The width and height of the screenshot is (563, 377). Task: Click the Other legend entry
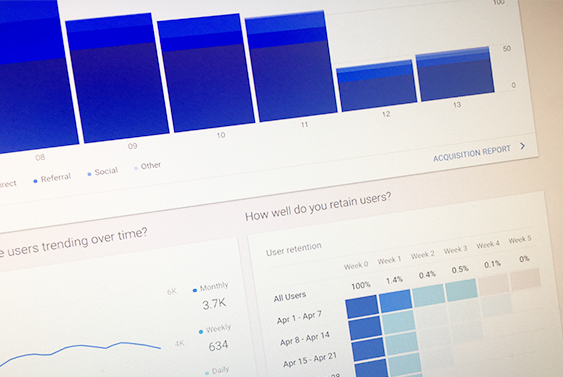147,166
